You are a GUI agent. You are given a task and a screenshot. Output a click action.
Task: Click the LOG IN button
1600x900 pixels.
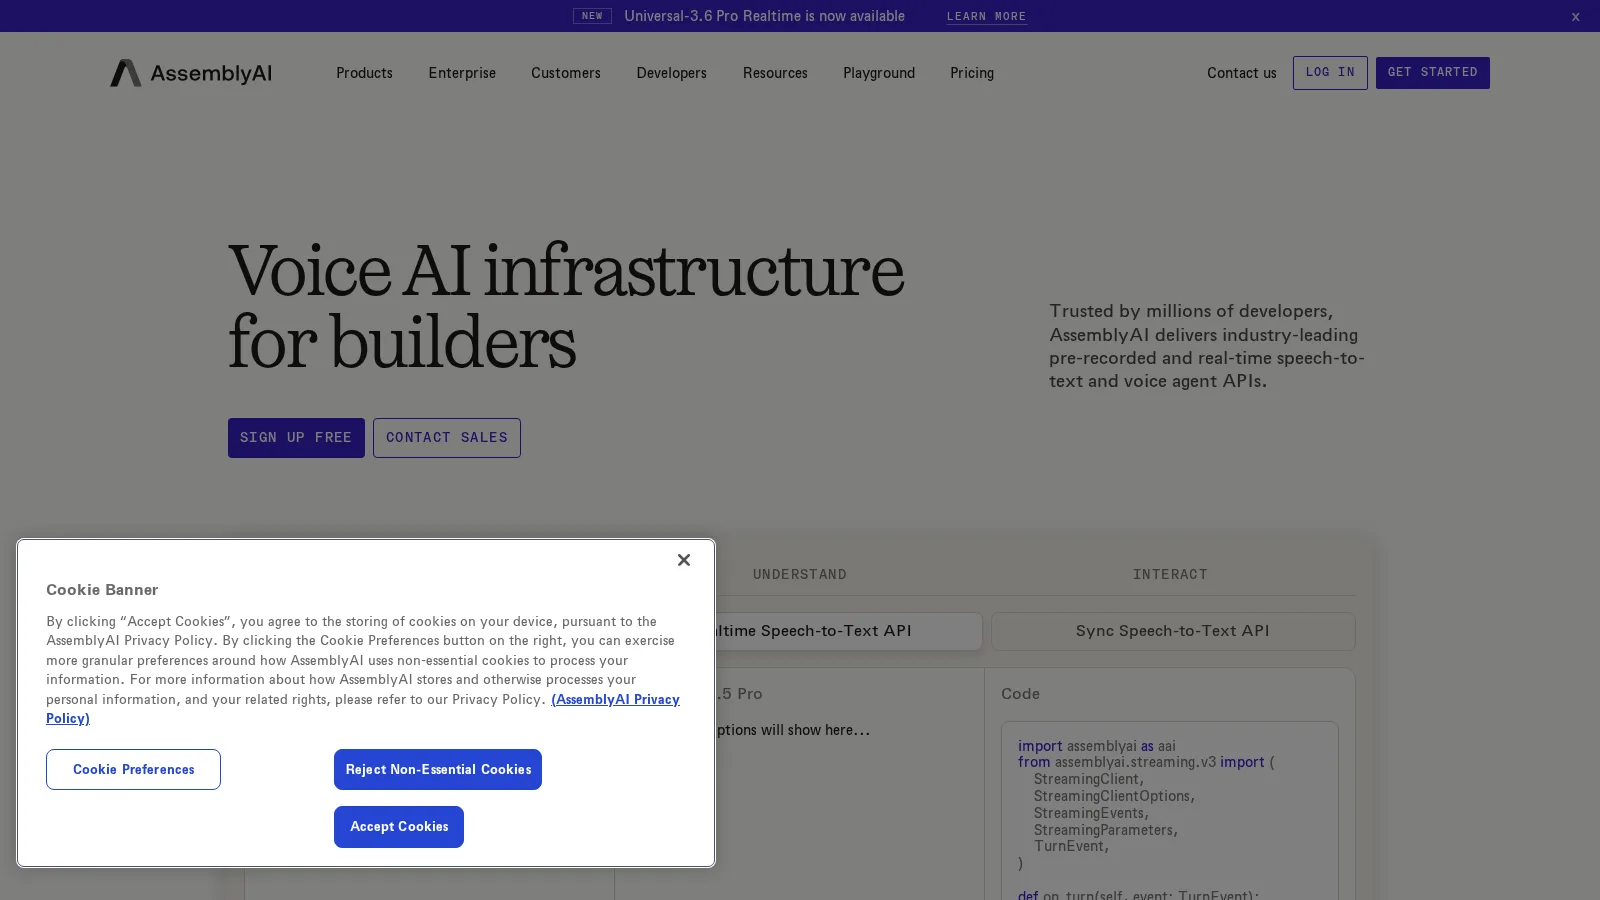tap(1330, 73)
